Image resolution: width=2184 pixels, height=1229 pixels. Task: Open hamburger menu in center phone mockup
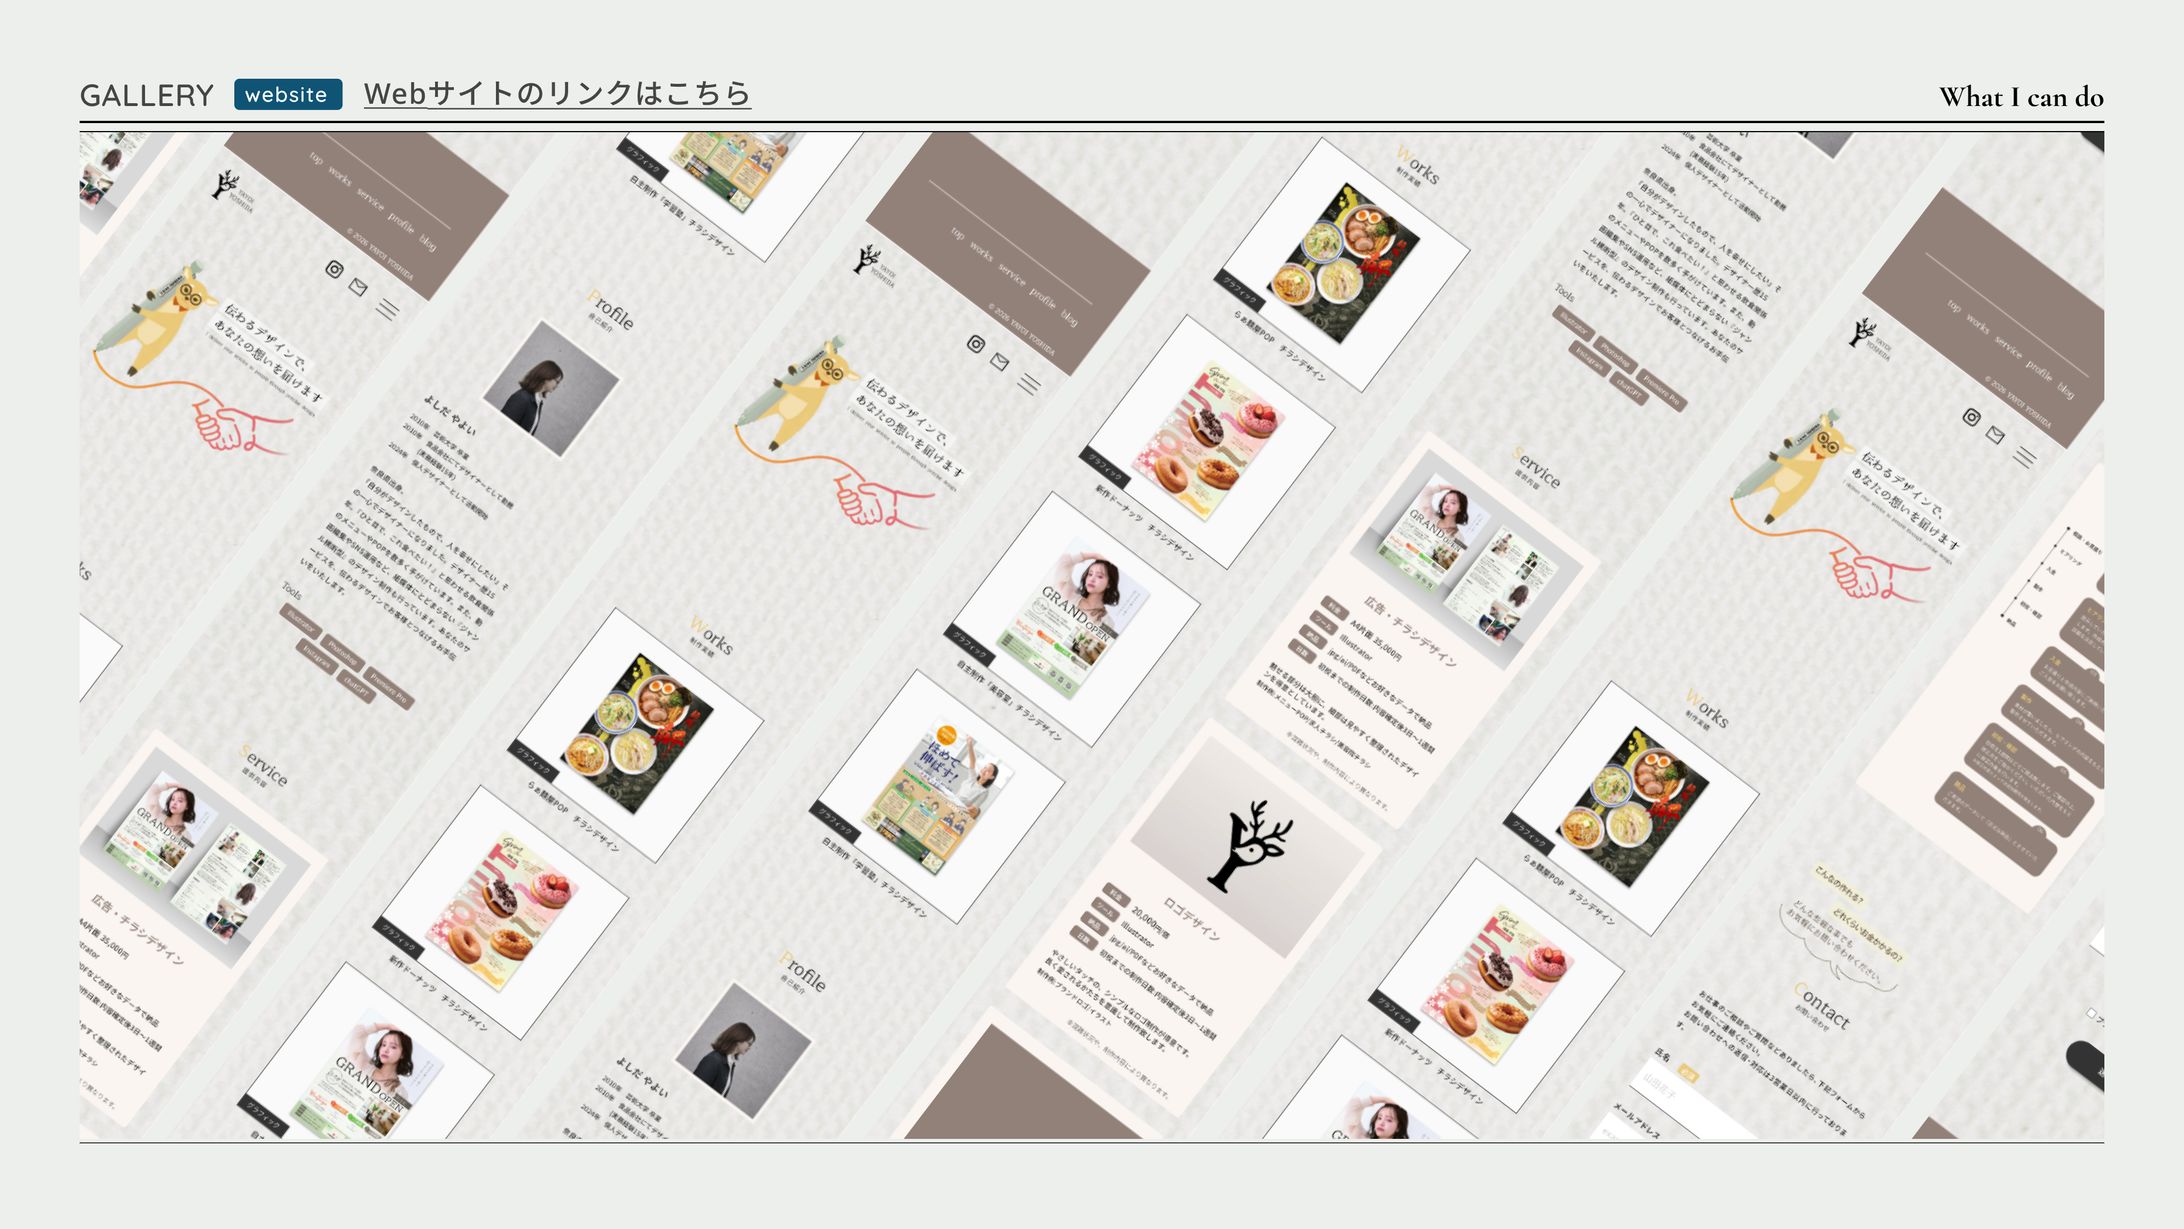[x=1029, y=383]
